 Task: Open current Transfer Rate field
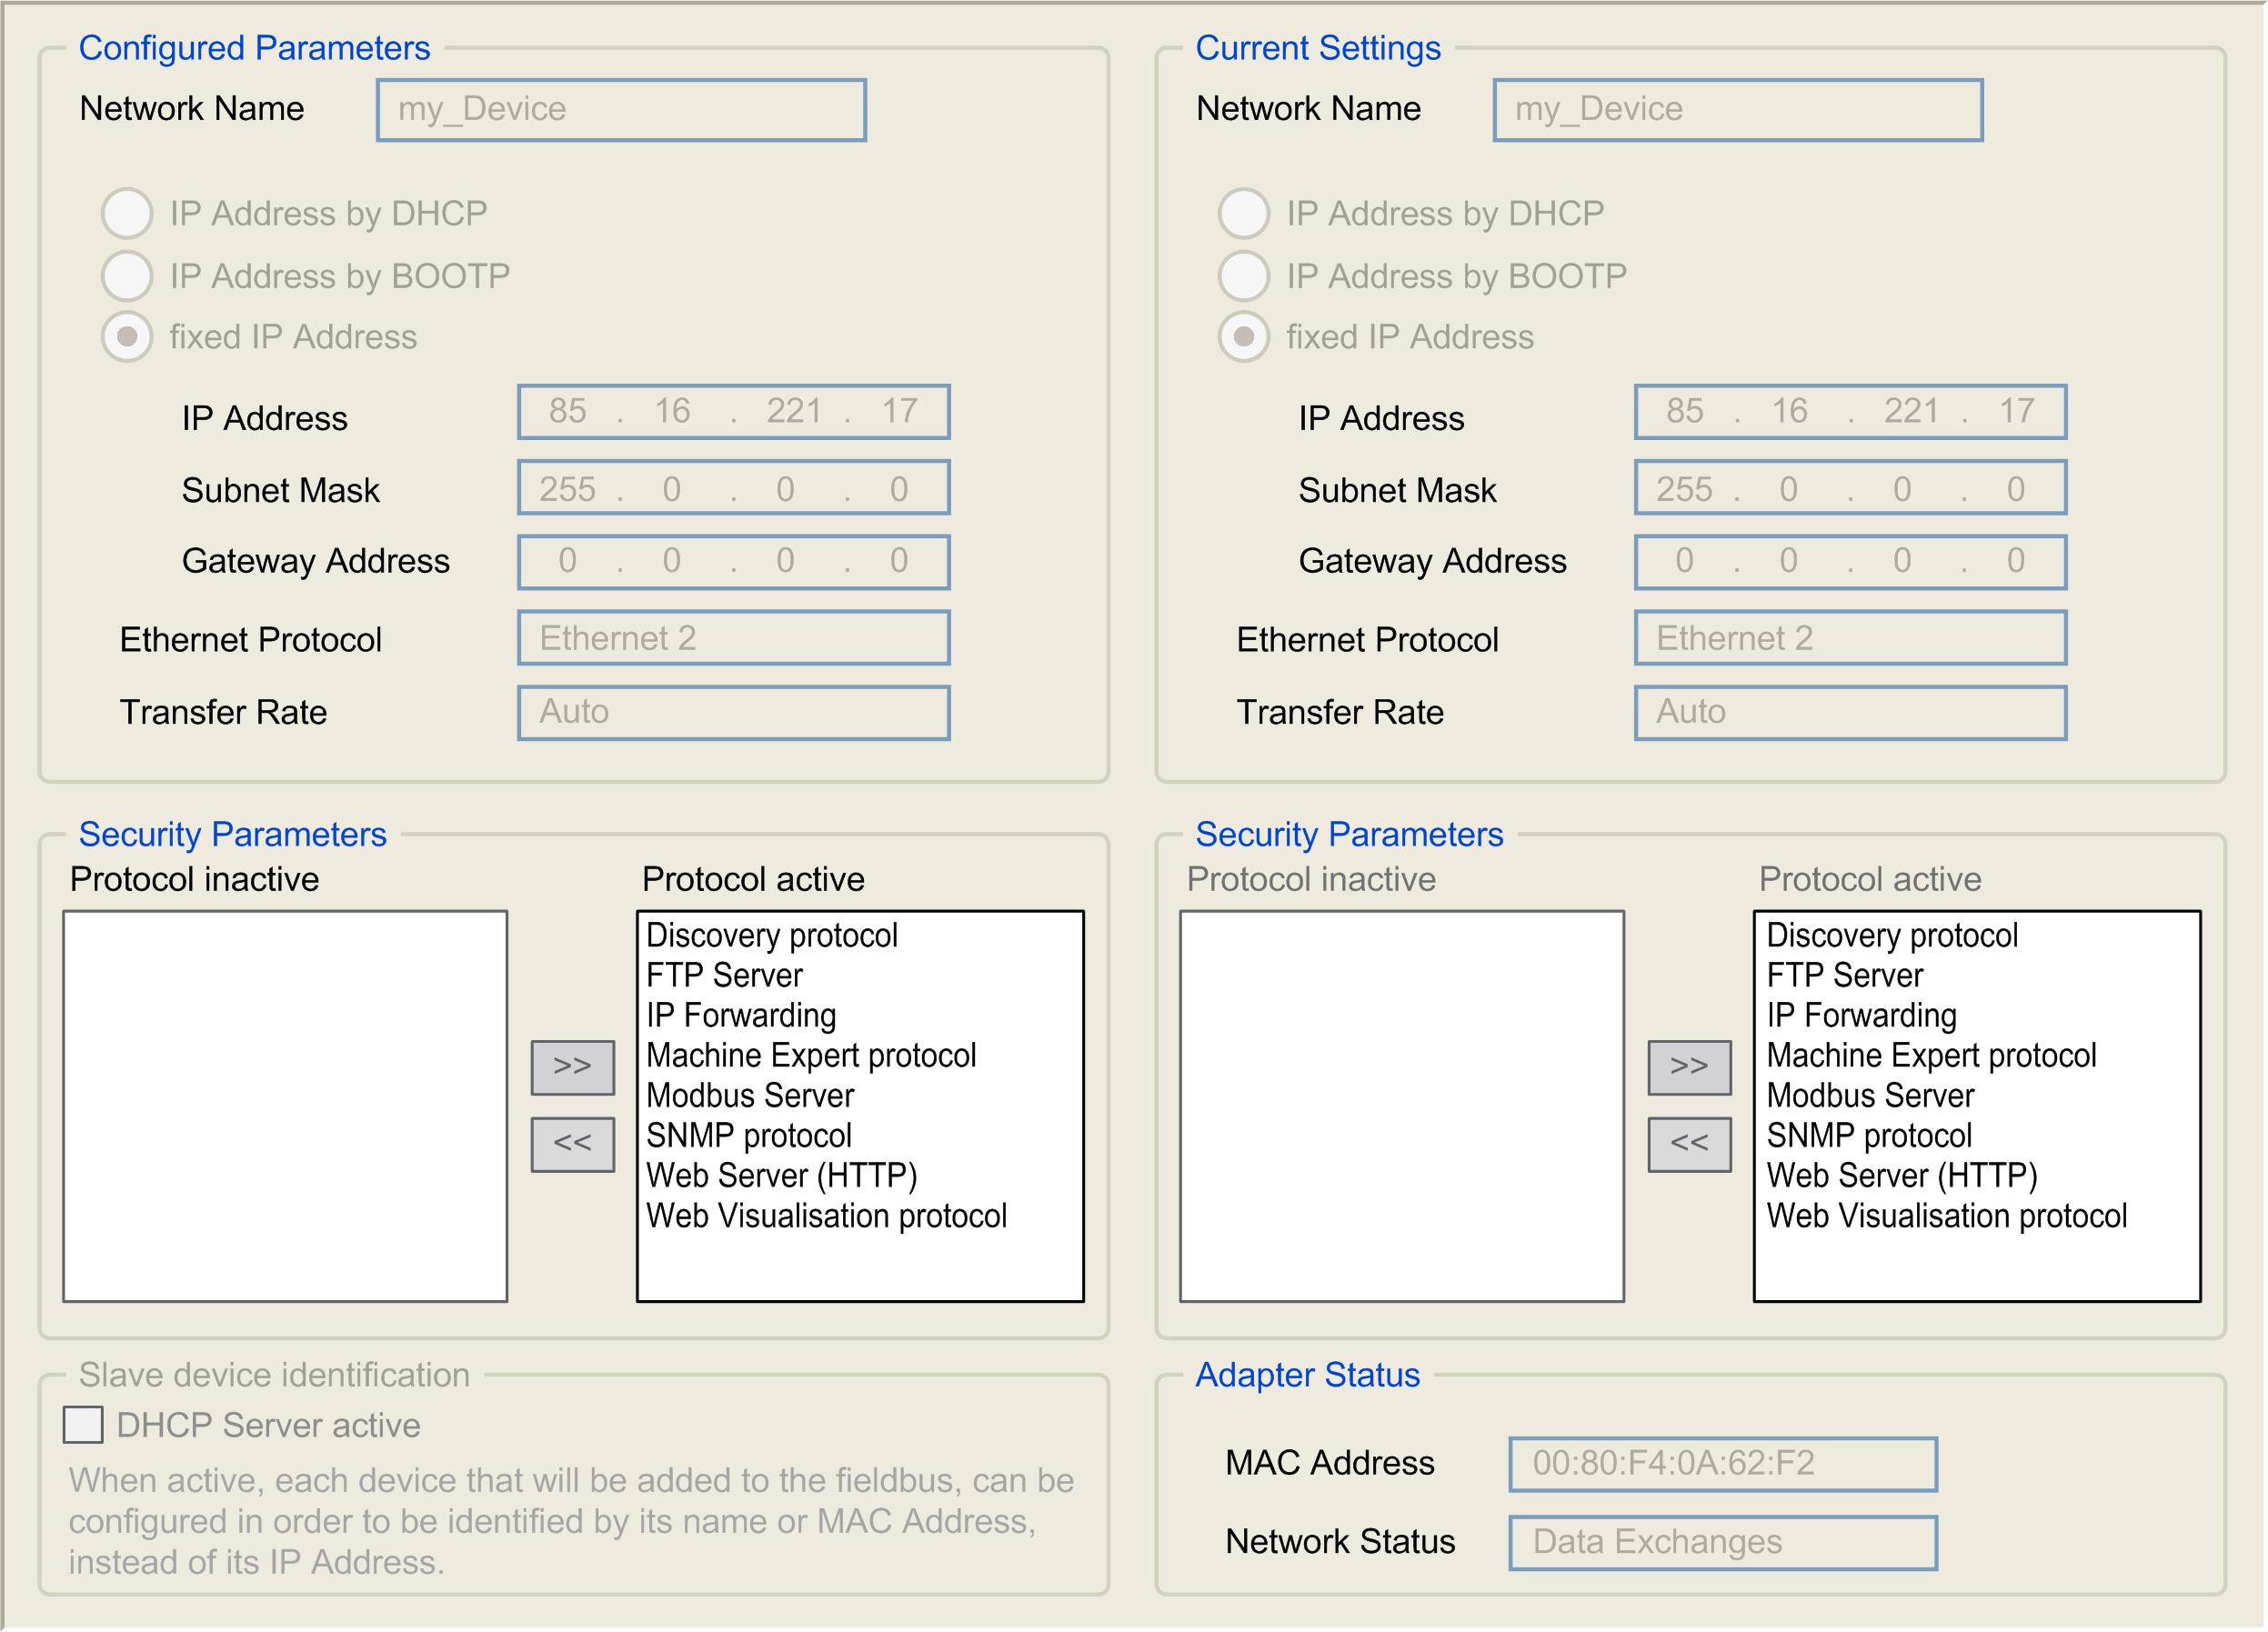[1851, 713]
